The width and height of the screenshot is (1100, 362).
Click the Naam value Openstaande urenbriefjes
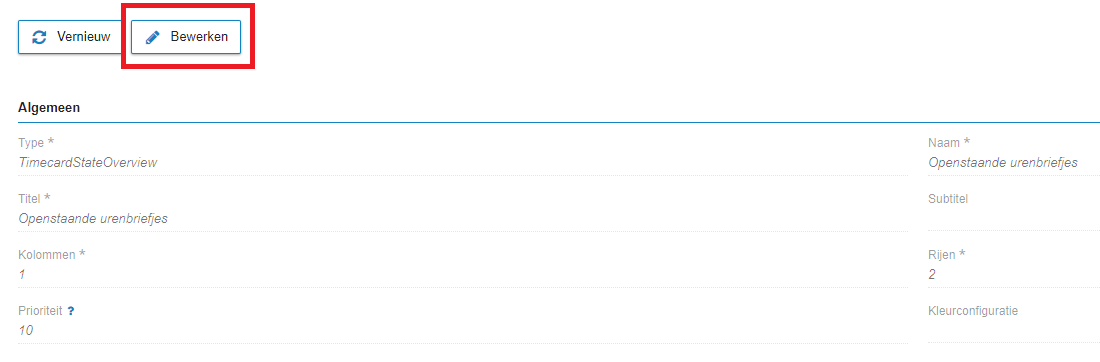tap(1002, 163)
